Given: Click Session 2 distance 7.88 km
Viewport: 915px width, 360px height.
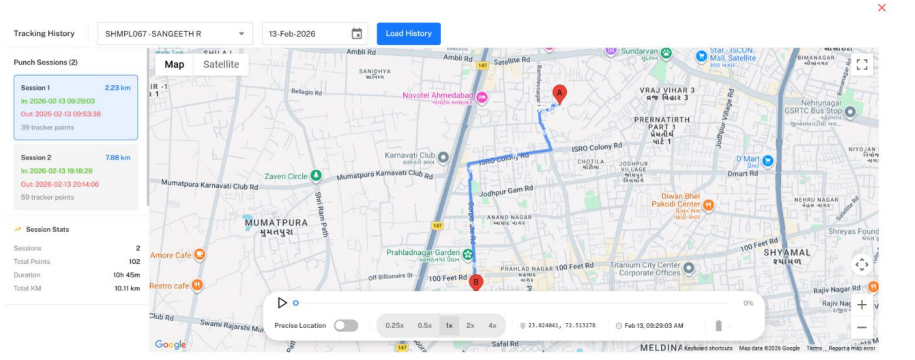Looking at the screenshot, I should [x=117, y=158].
